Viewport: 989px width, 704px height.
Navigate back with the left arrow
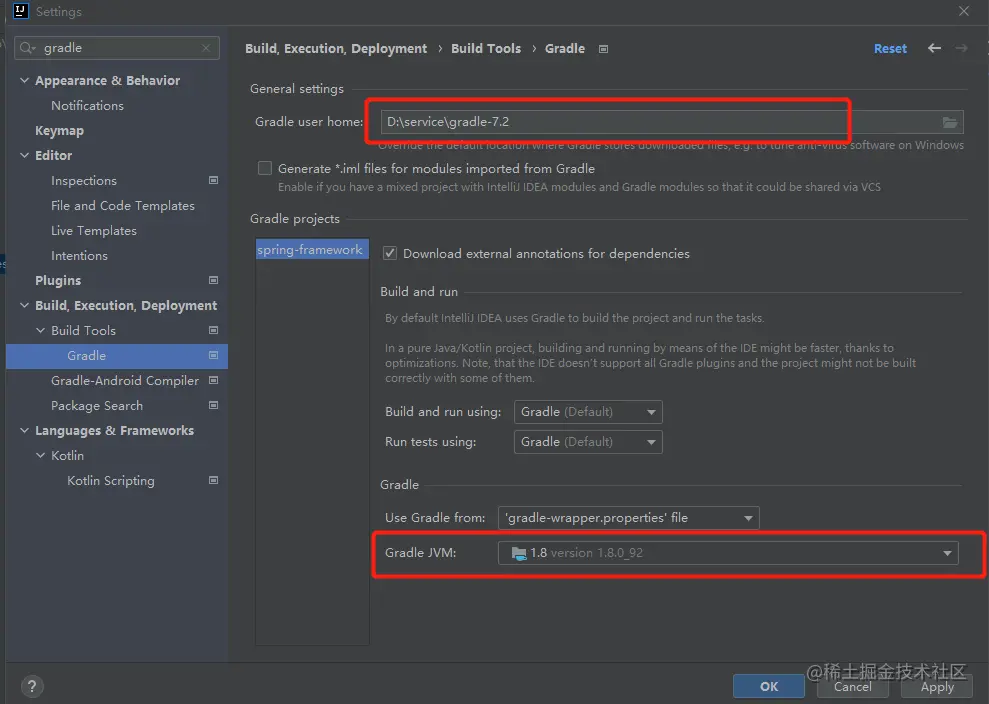point(934,48)
